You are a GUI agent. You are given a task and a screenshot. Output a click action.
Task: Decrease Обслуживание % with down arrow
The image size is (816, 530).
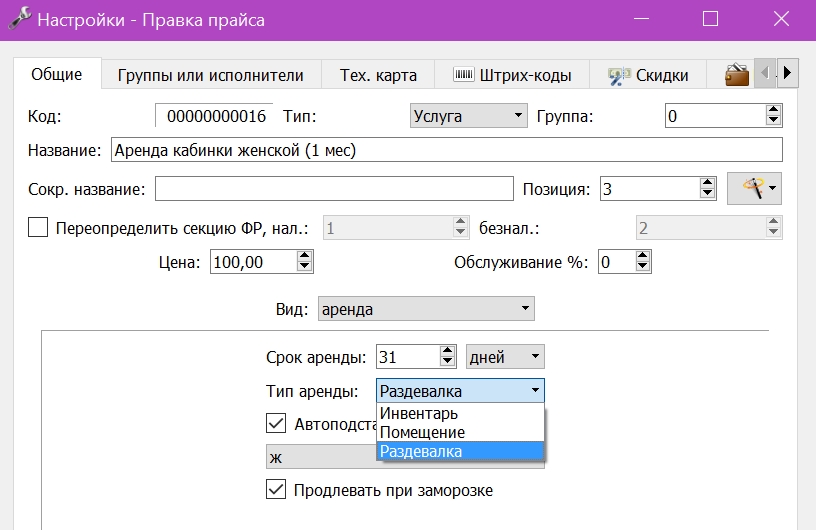pos(643,267)
